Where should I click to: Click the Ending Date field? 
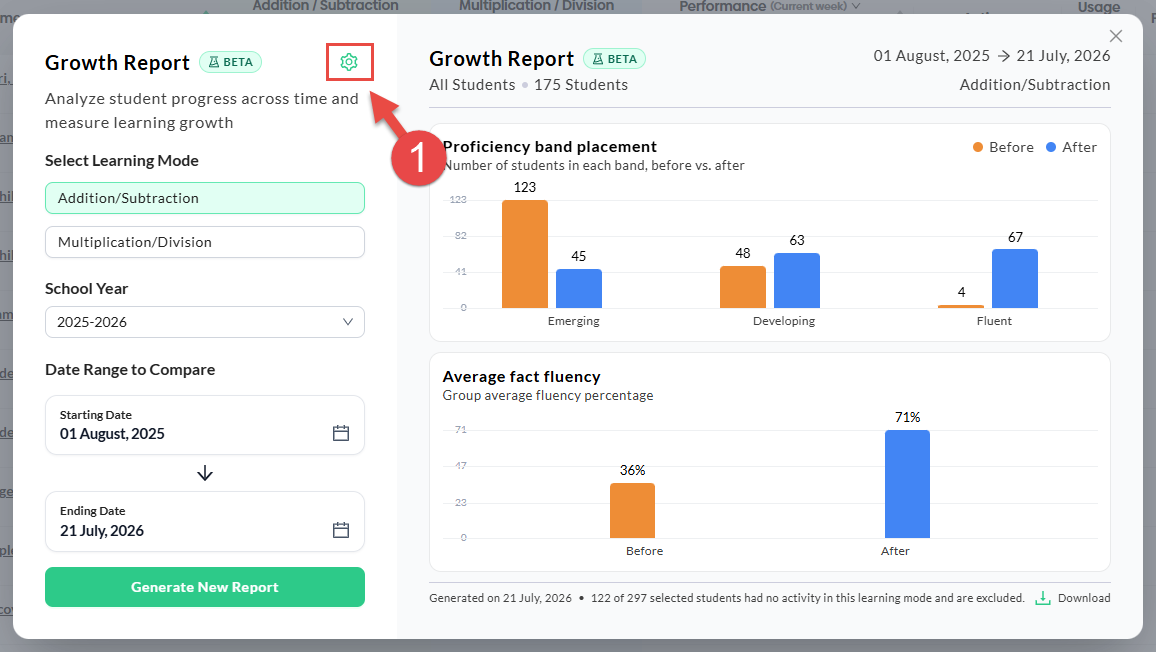205,521
